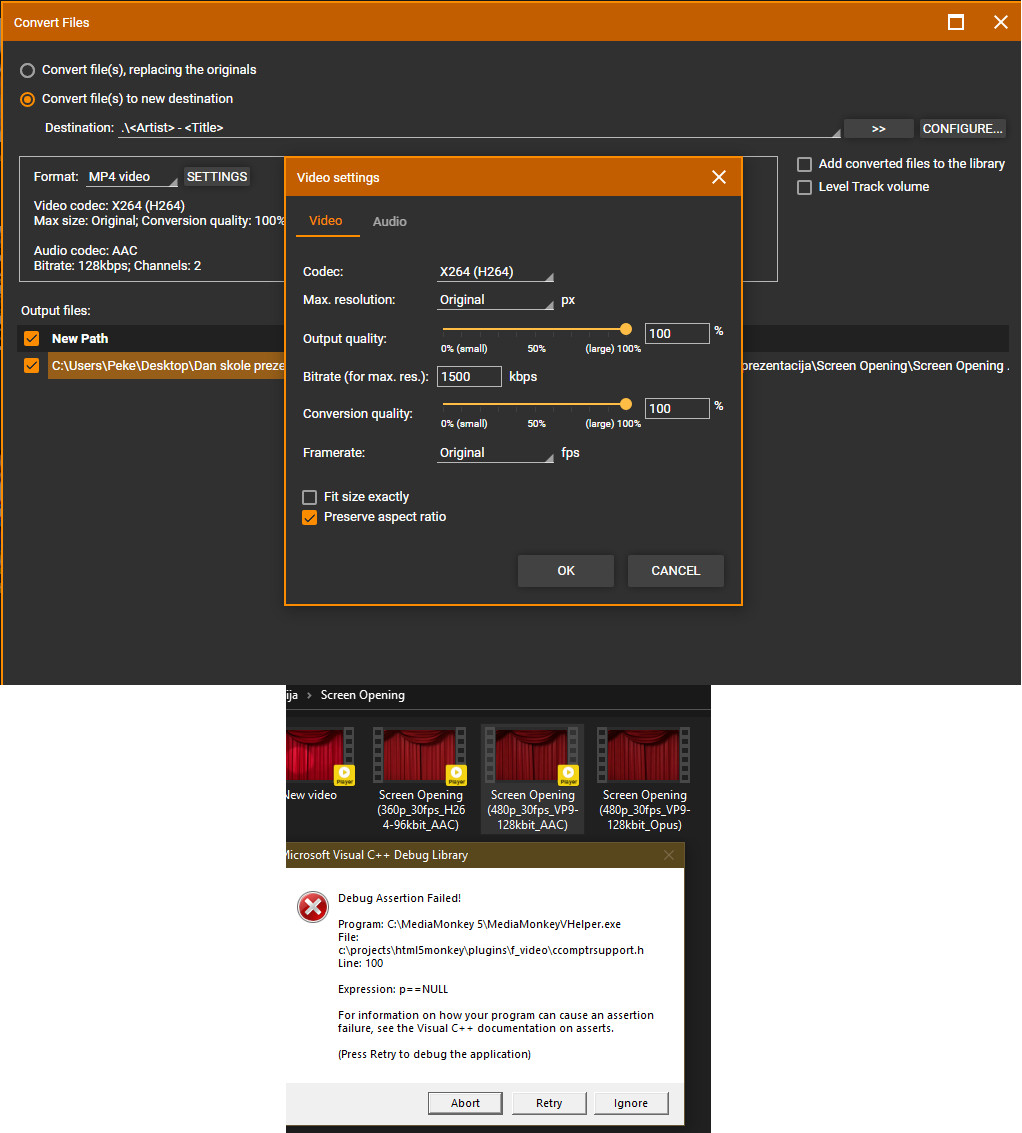Select the Video tab
Screen dimensions: 1022x1133
coord(326,221)
